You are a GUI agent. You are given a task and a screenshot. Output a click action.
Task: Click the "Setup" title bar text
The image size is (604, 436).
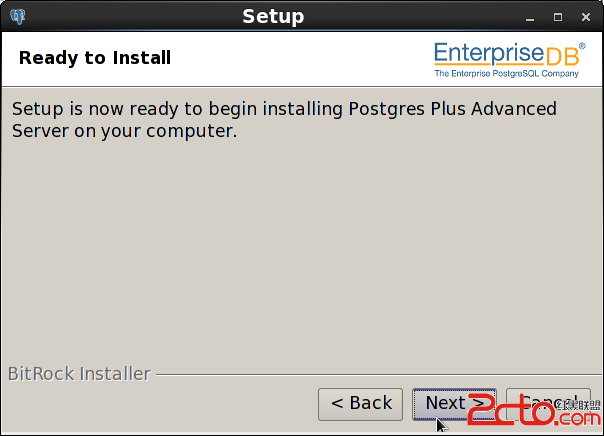click(x=273, y=17)
